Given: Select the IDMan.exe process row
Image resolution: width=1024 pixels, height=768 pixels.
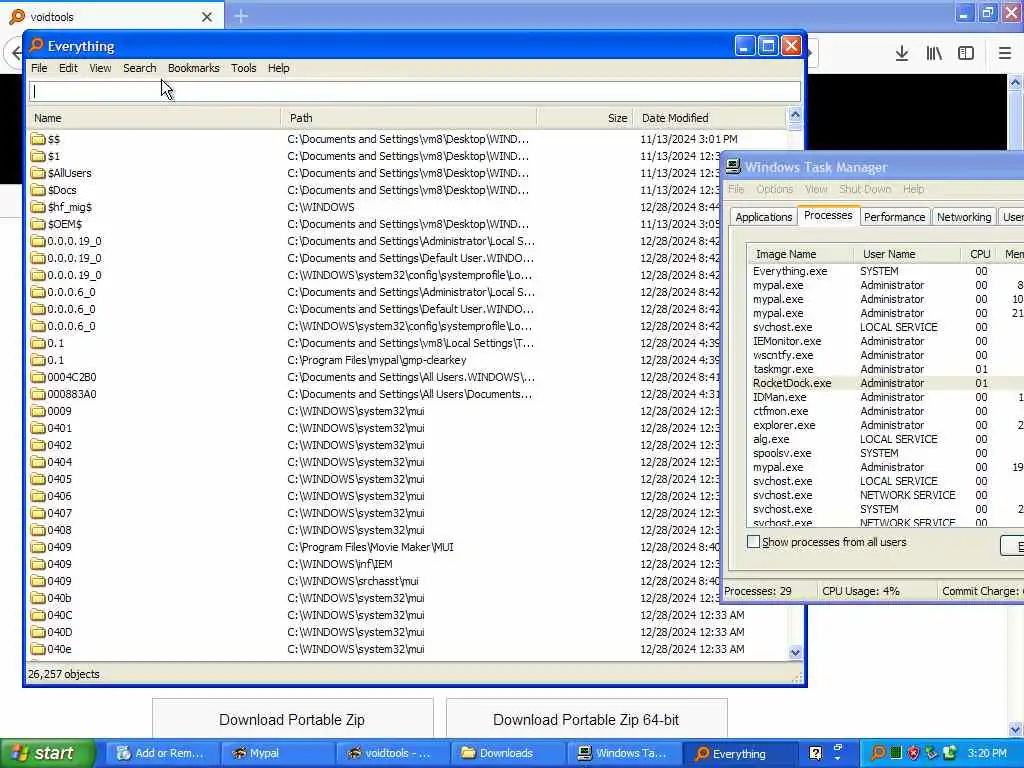Looking at the screenshot, I should click(886, 397).
